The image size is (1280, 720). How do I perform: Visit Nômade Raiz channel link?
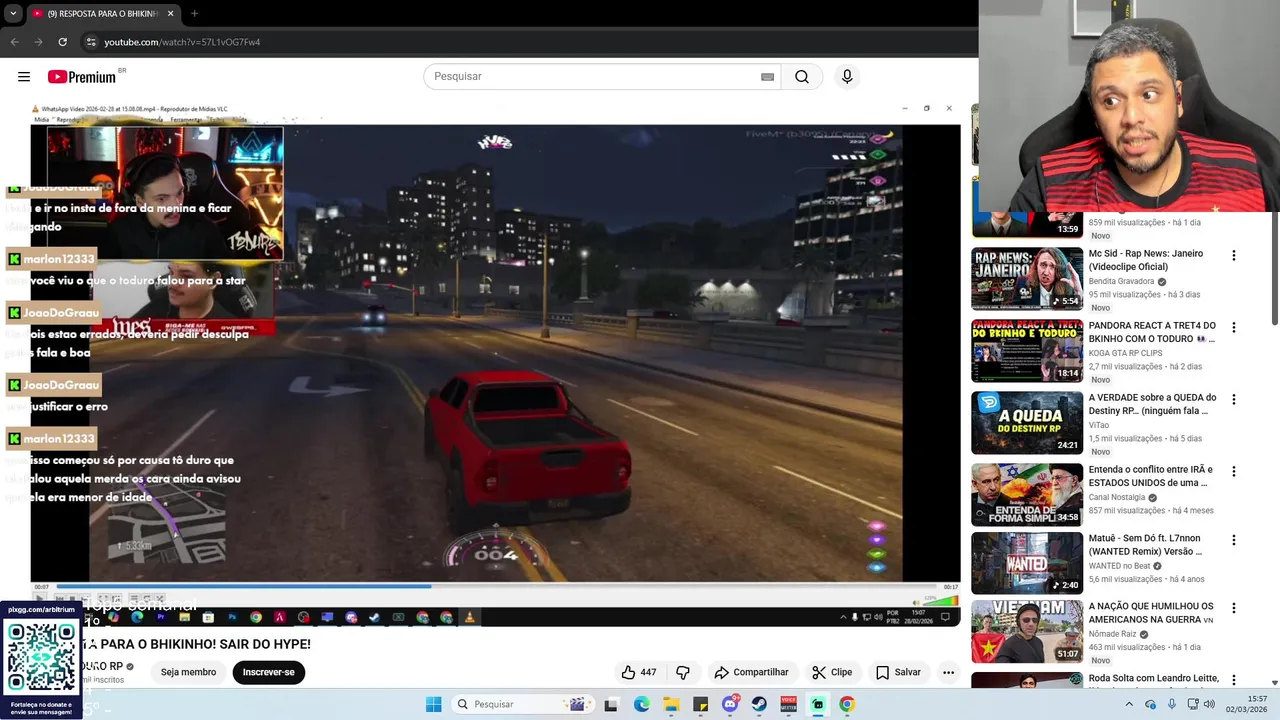coord(1114,634)
